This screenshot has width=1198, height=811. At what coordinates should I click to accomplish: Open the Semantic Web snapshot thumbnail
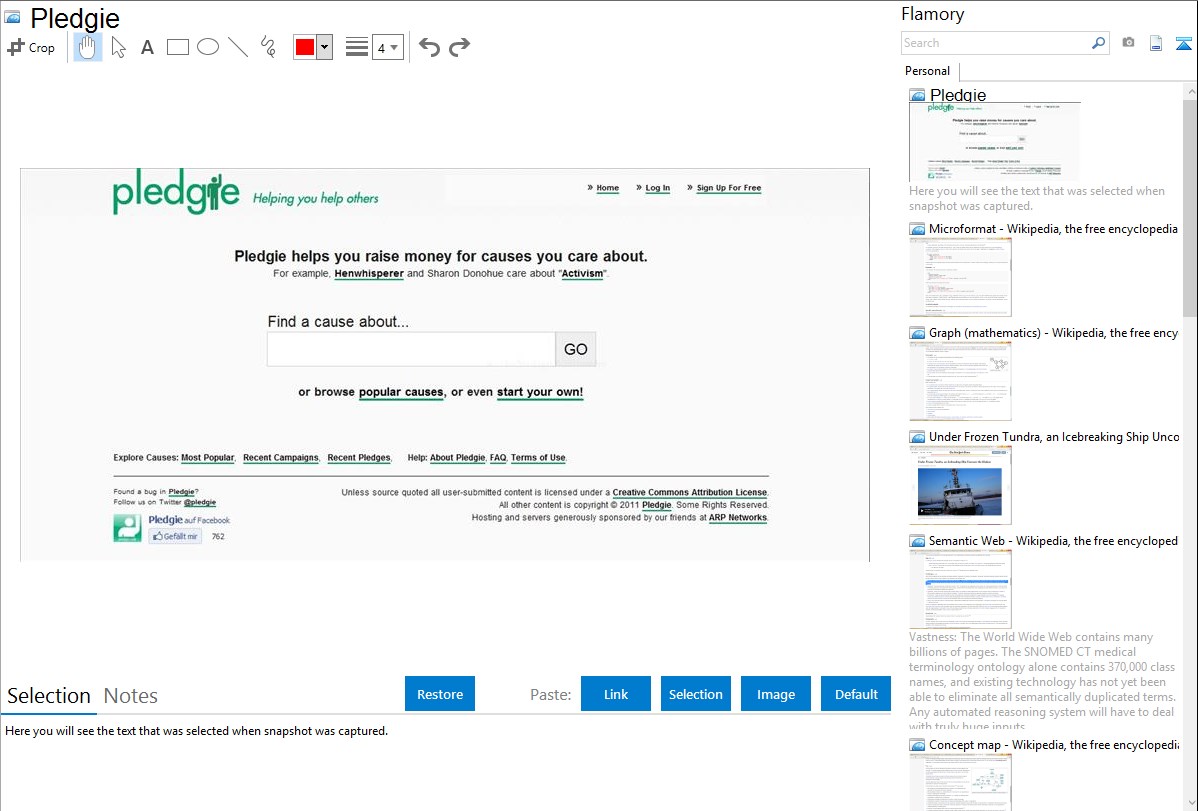(960, 589)
